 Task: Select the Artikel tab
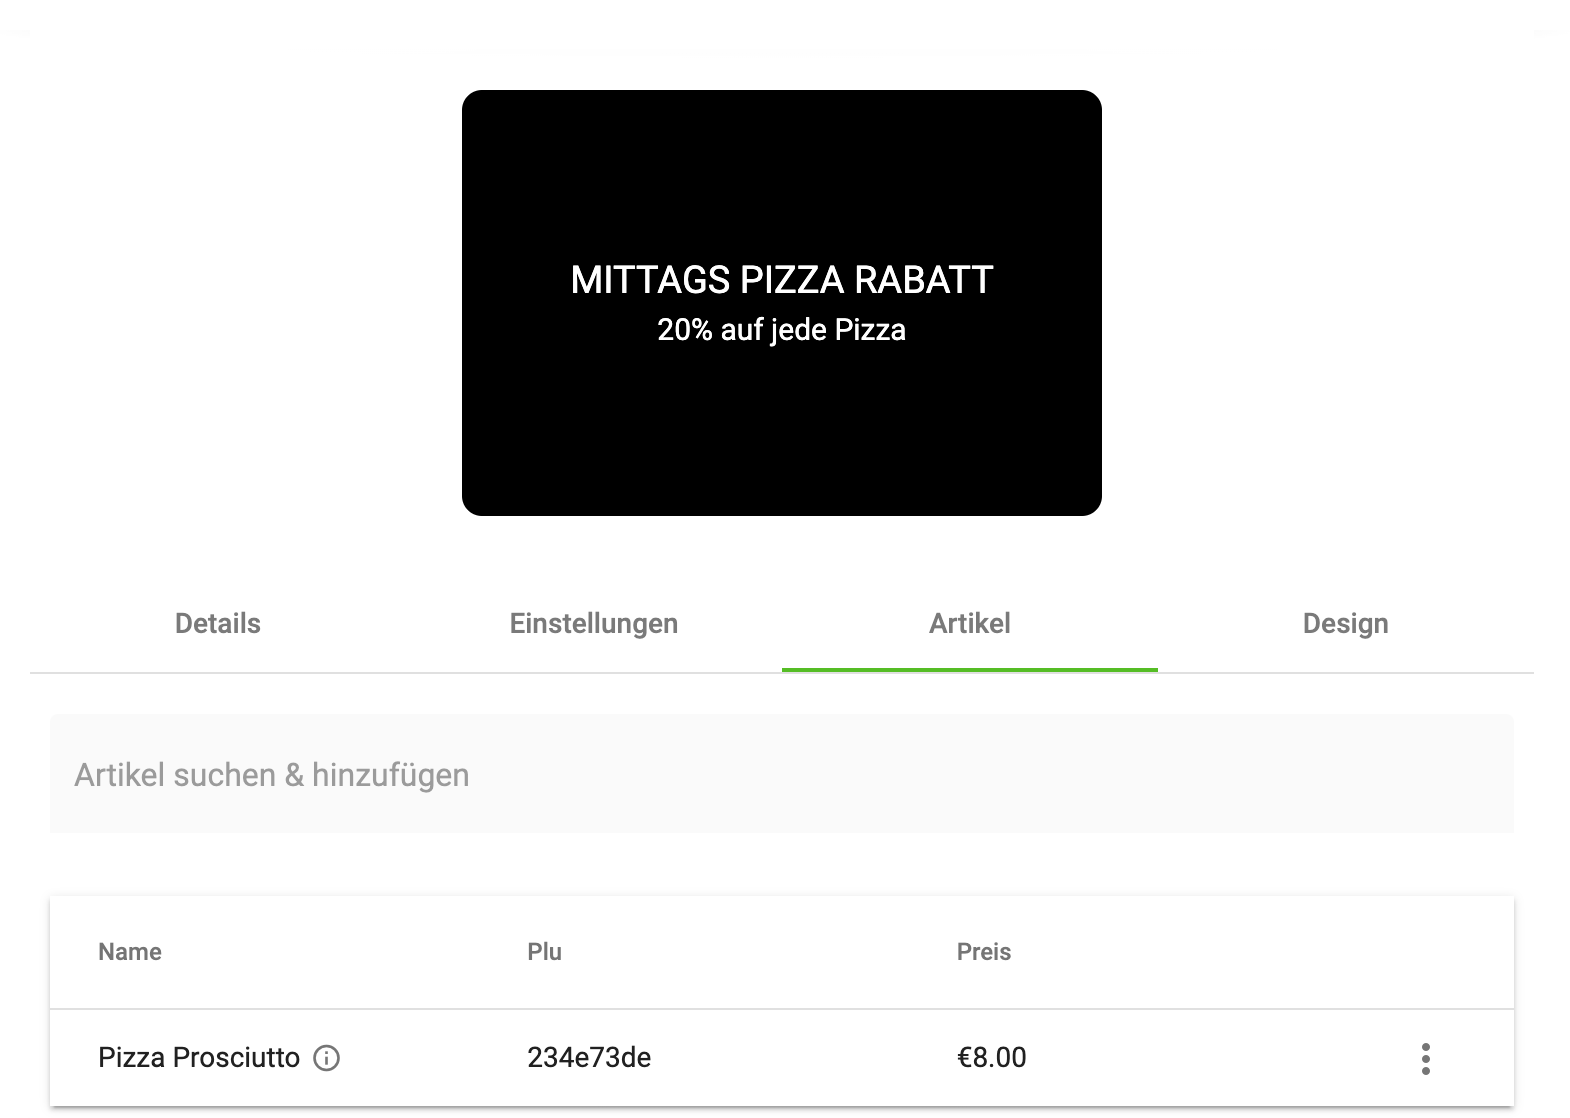[x=969, y=624]
